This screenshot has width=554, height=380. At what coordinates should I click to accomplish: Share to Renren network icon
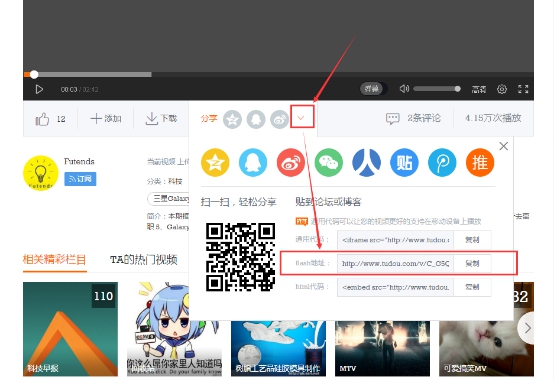click(x=366, y=163)
